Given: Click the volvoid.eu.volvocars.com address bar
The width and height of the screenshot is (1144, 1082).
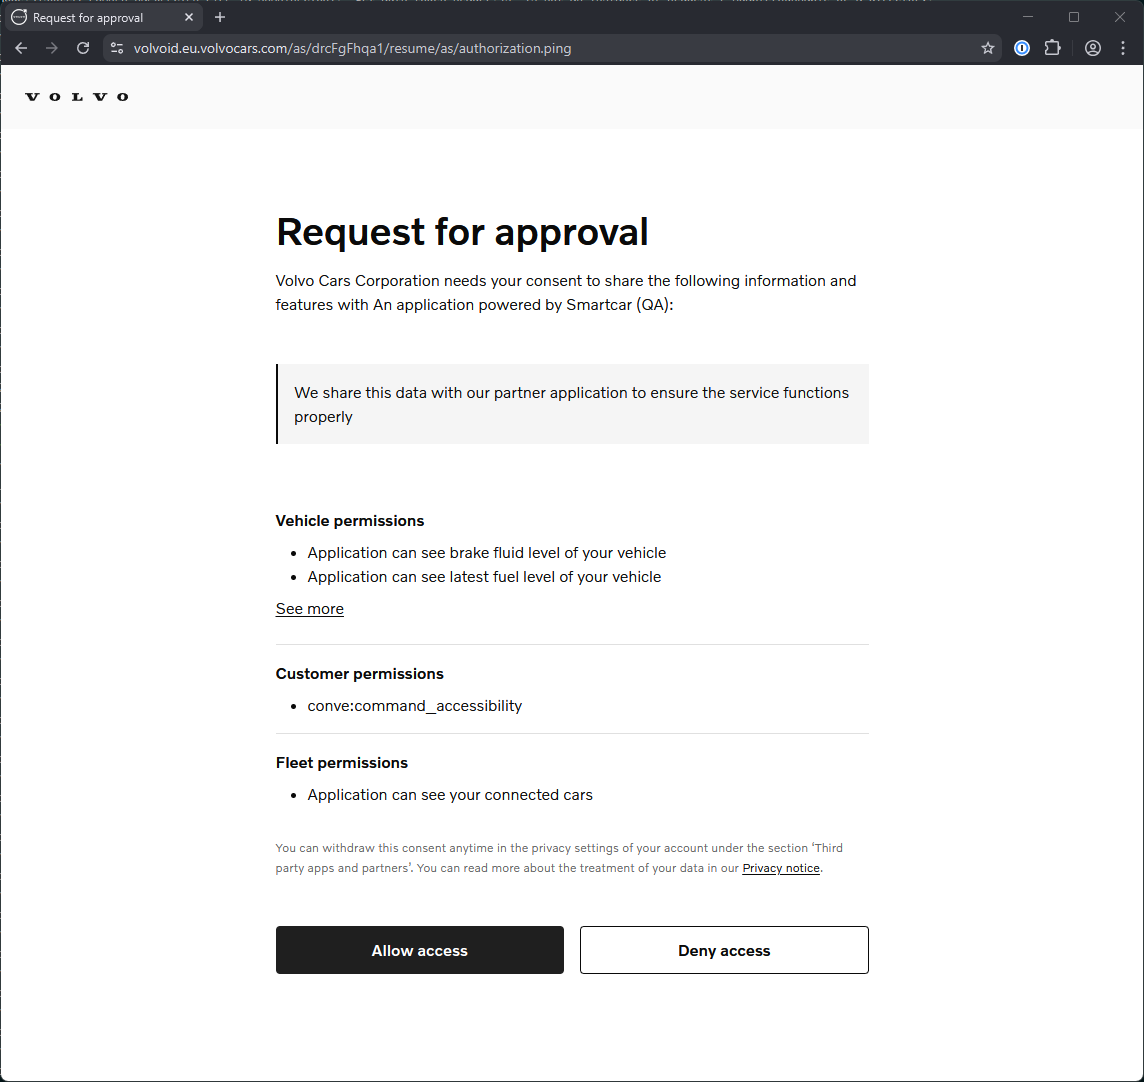Looking at the screenshot, I should coord(551,48).
